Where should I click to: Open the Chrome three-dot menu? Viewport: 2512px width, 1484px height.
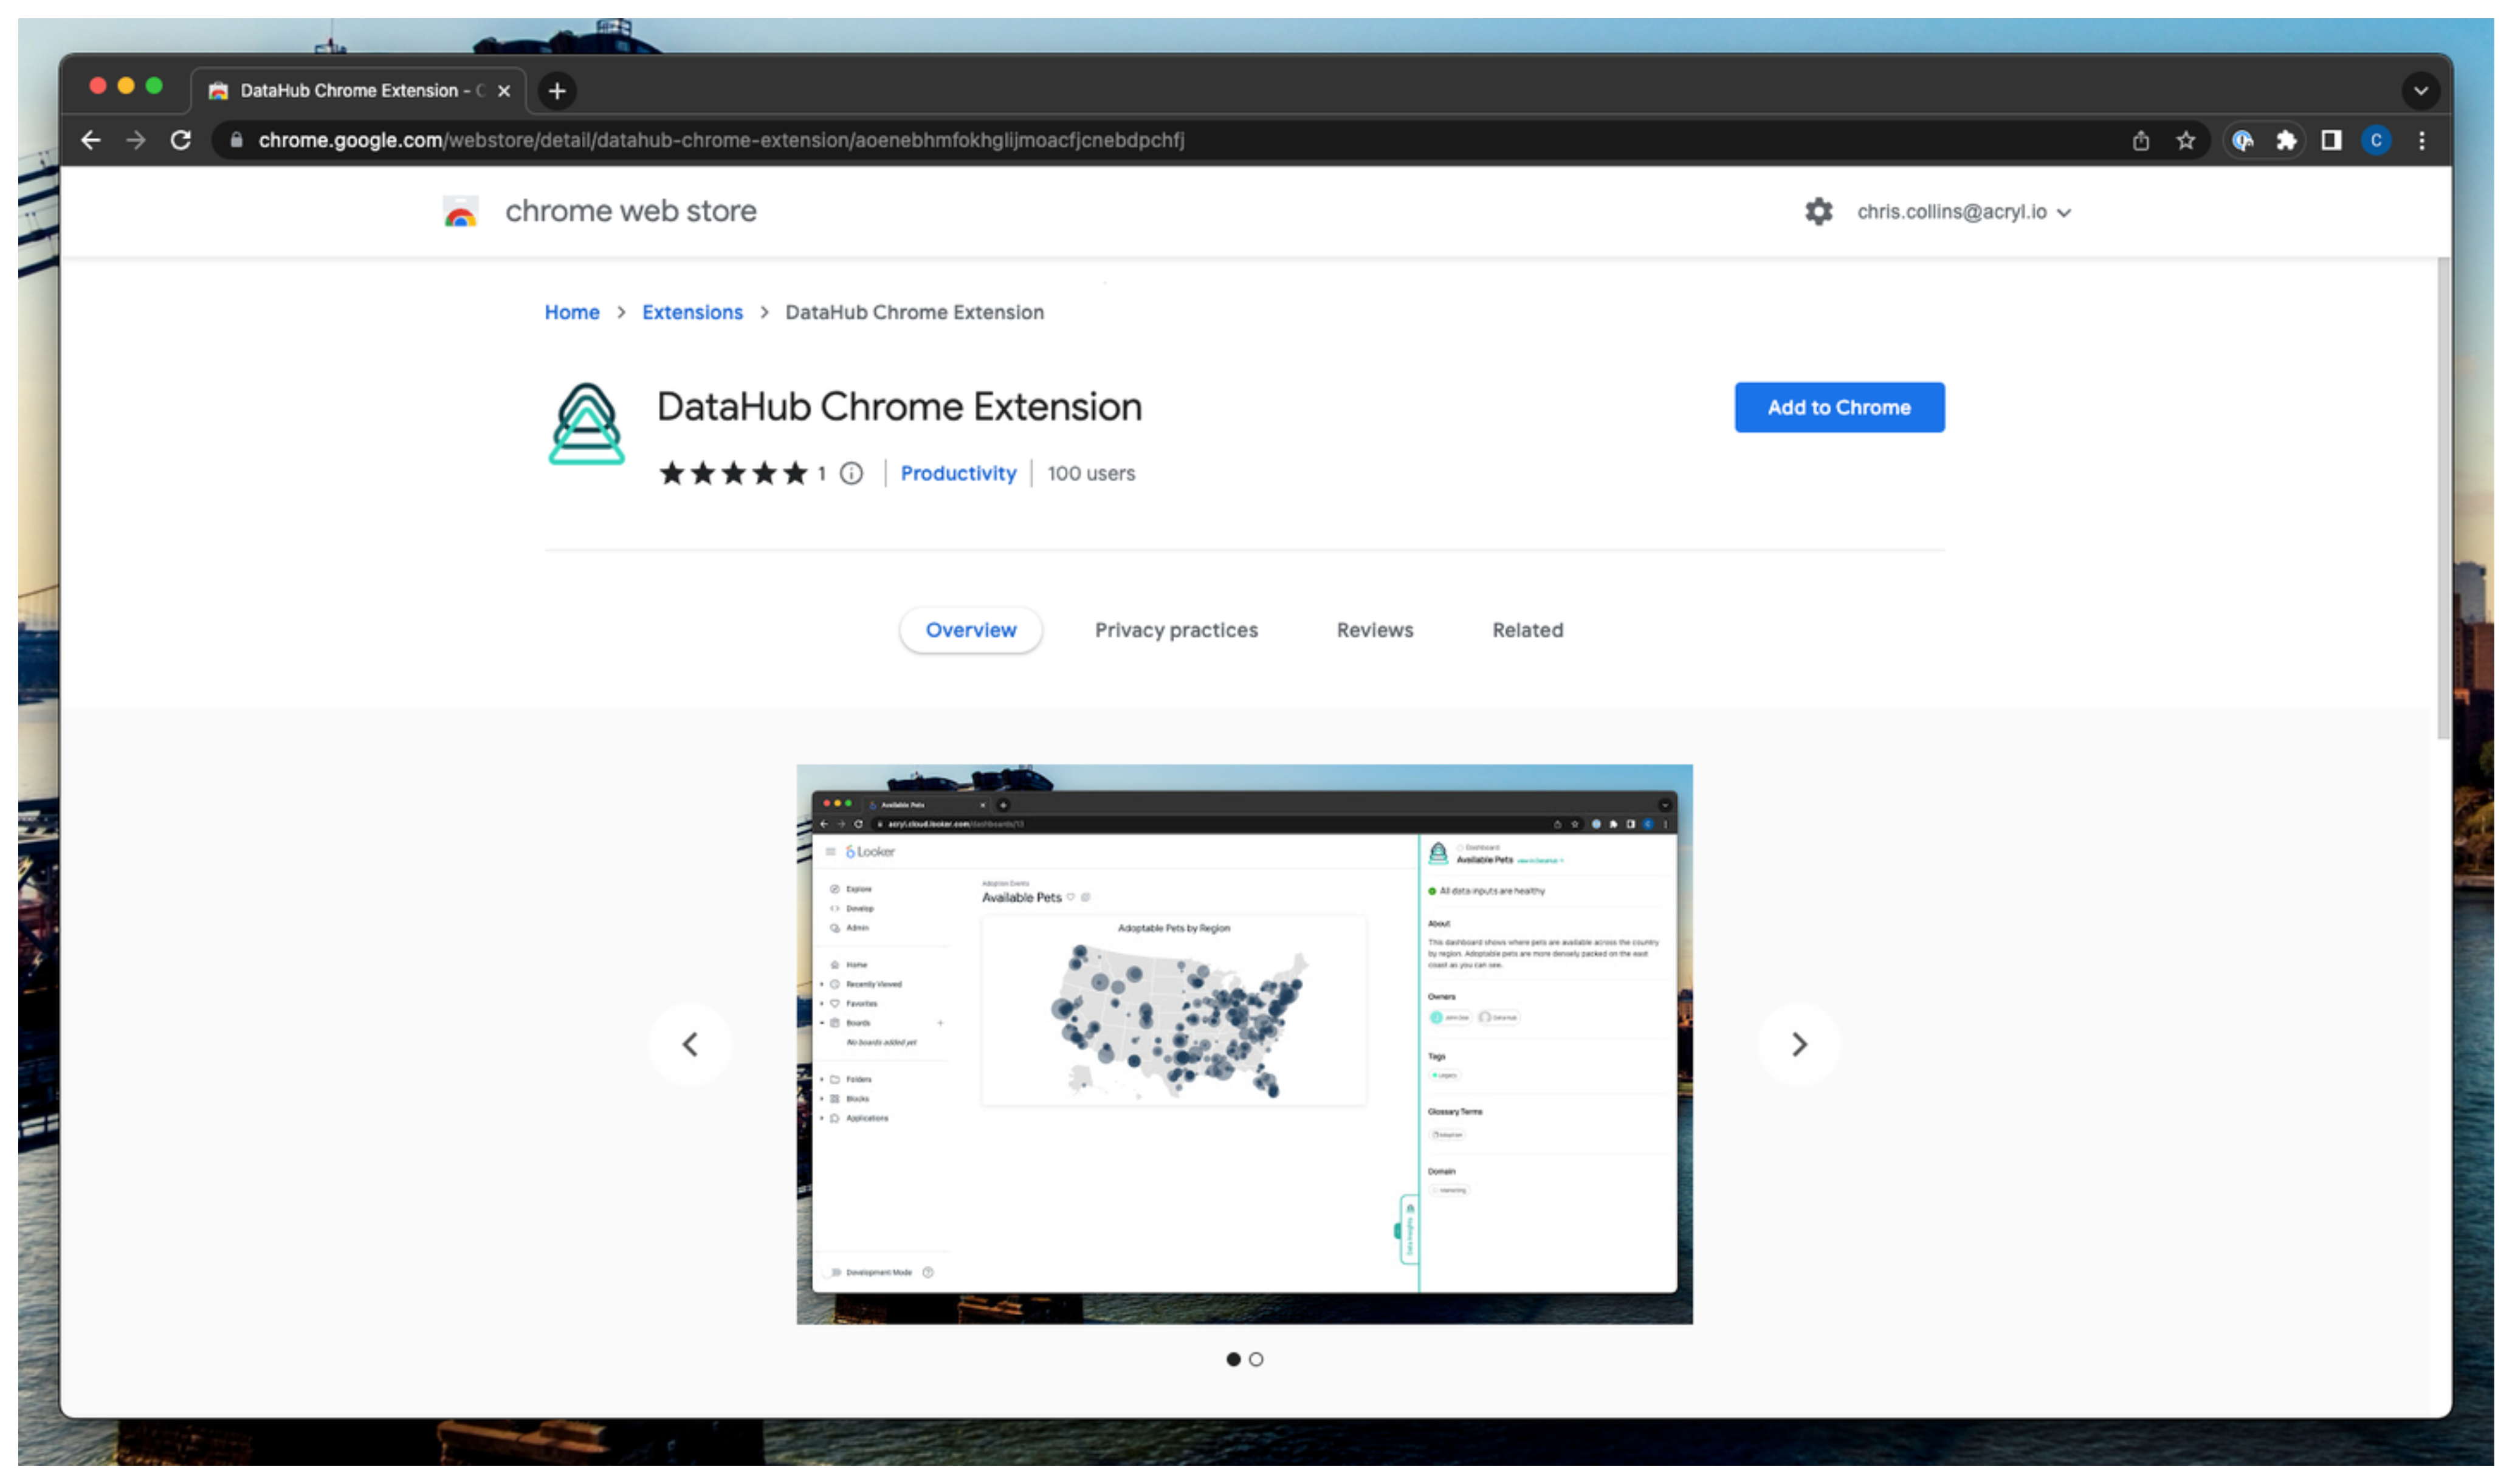[x=2422, y=140]
